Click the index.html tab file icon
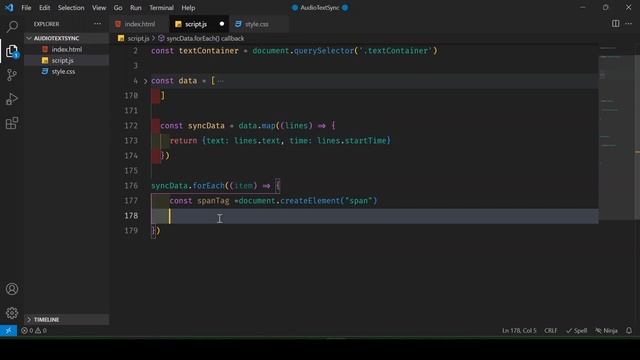Screen dimensions: 640x360 pos(118,24)
